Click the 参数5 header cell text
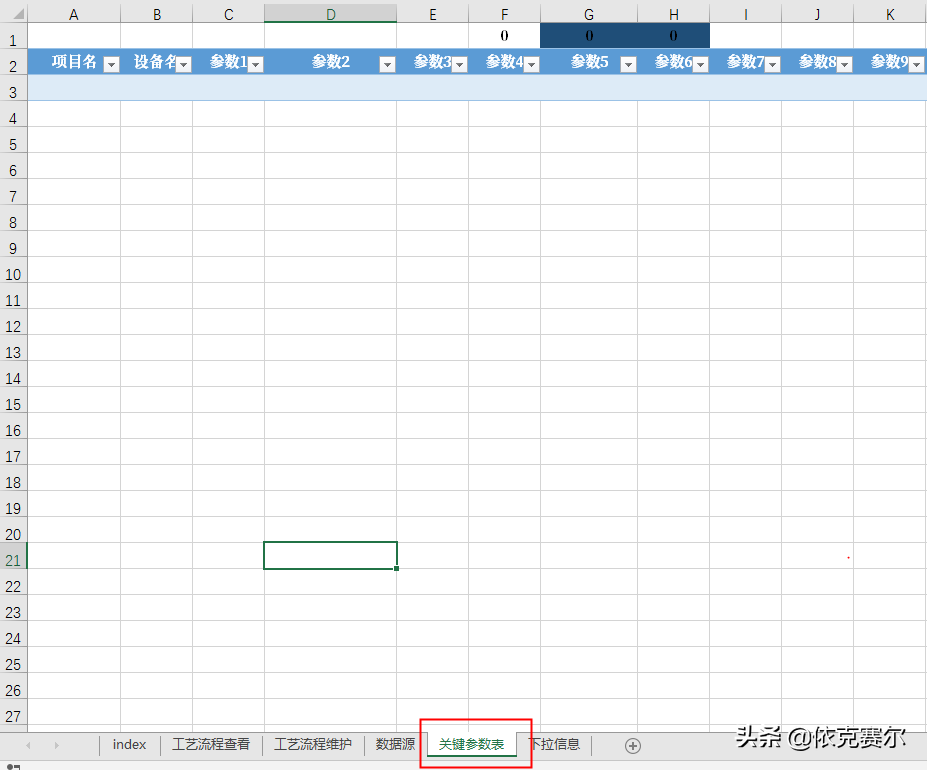This screenshot has width=927, height=770. coord(589,62)
